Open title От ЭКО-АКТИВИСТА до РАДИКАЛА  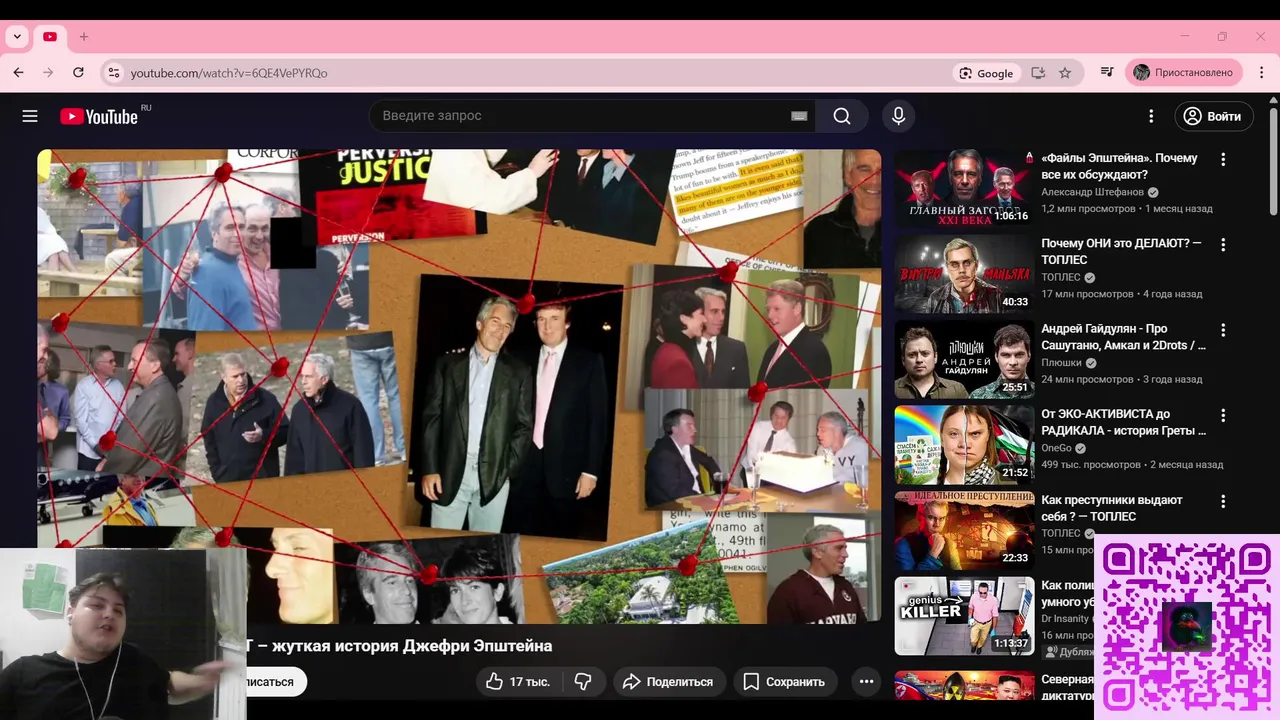point(1124,422)
